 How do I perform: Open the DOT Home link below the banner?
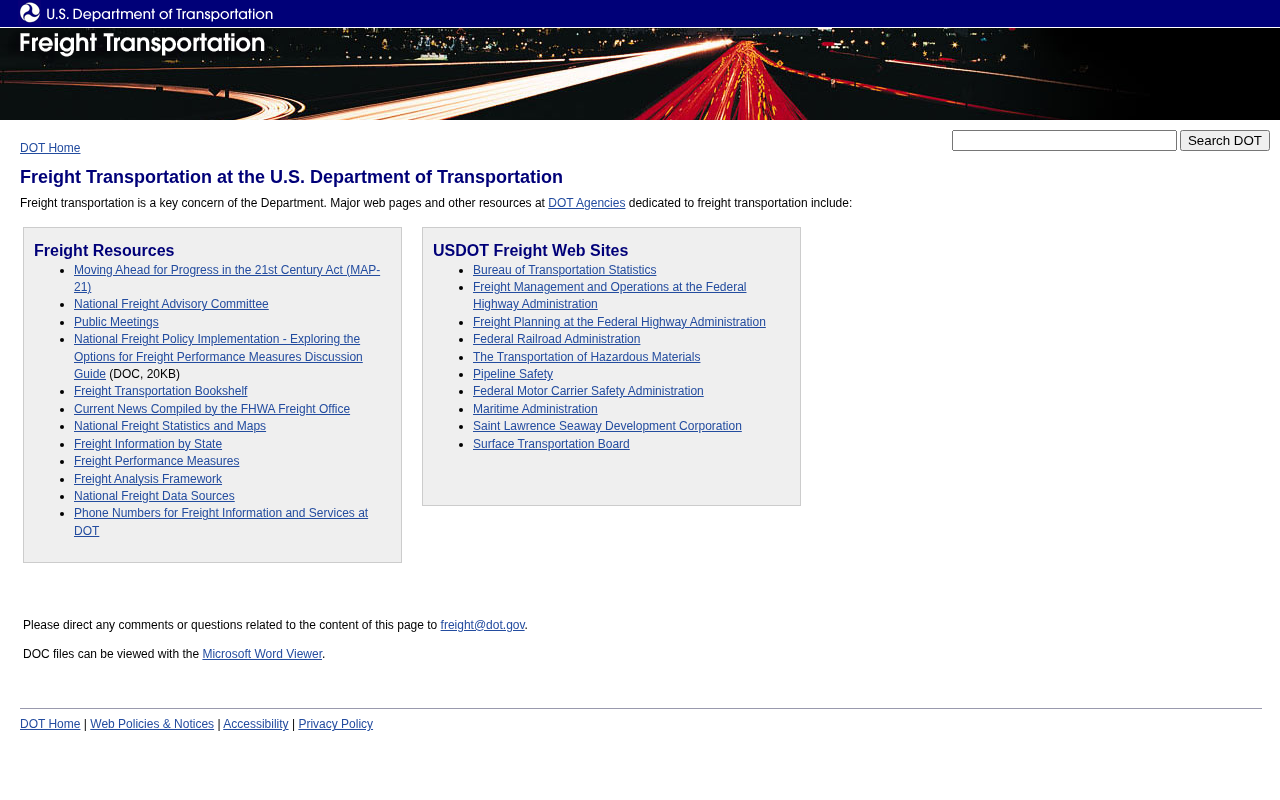(50, 148)
